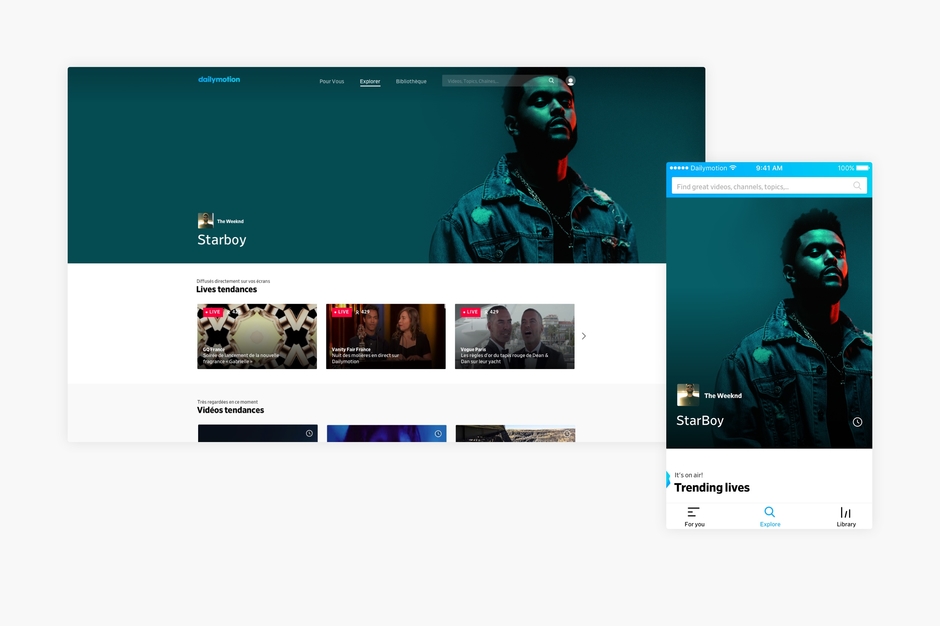The image size is (940, 626).
Task: Open the Vogue Paris live thumbnail
Action: (x=515, y=336)
